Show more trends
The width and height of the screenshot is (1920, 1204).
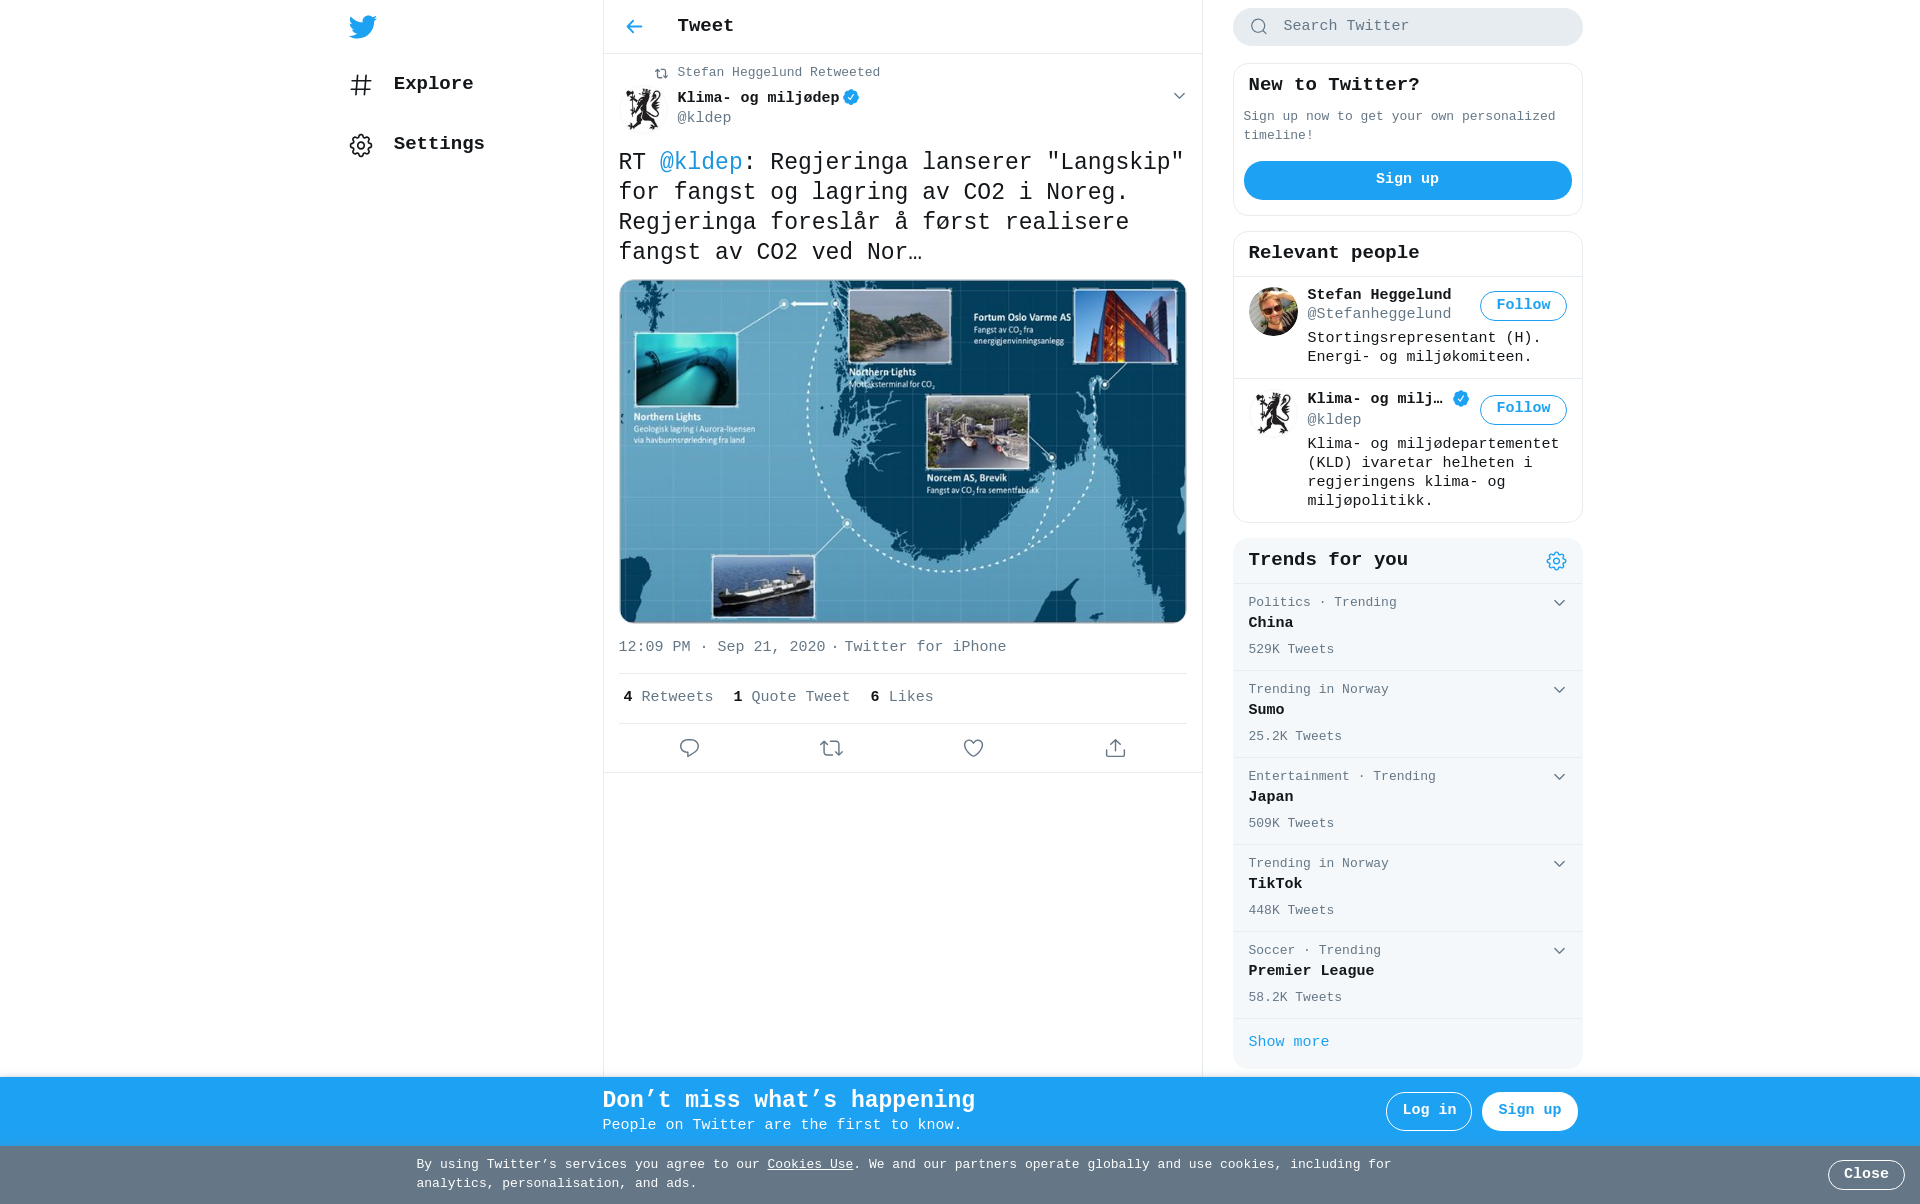pos(1288,1042)
